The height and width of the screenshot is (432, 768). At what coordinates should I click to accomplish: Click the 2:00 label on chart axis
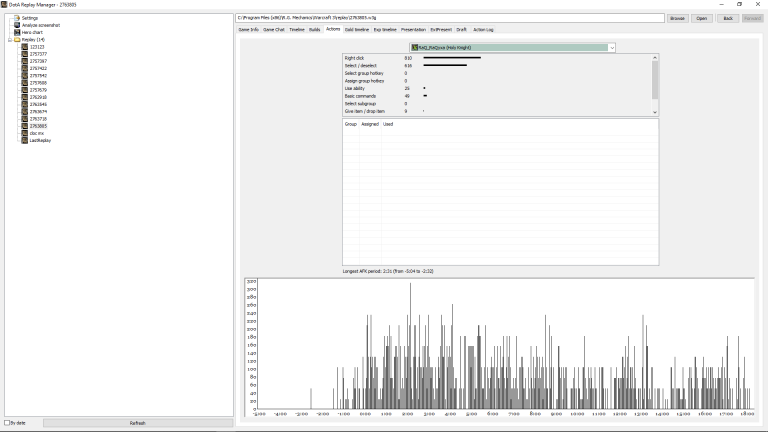pos(407,414)
